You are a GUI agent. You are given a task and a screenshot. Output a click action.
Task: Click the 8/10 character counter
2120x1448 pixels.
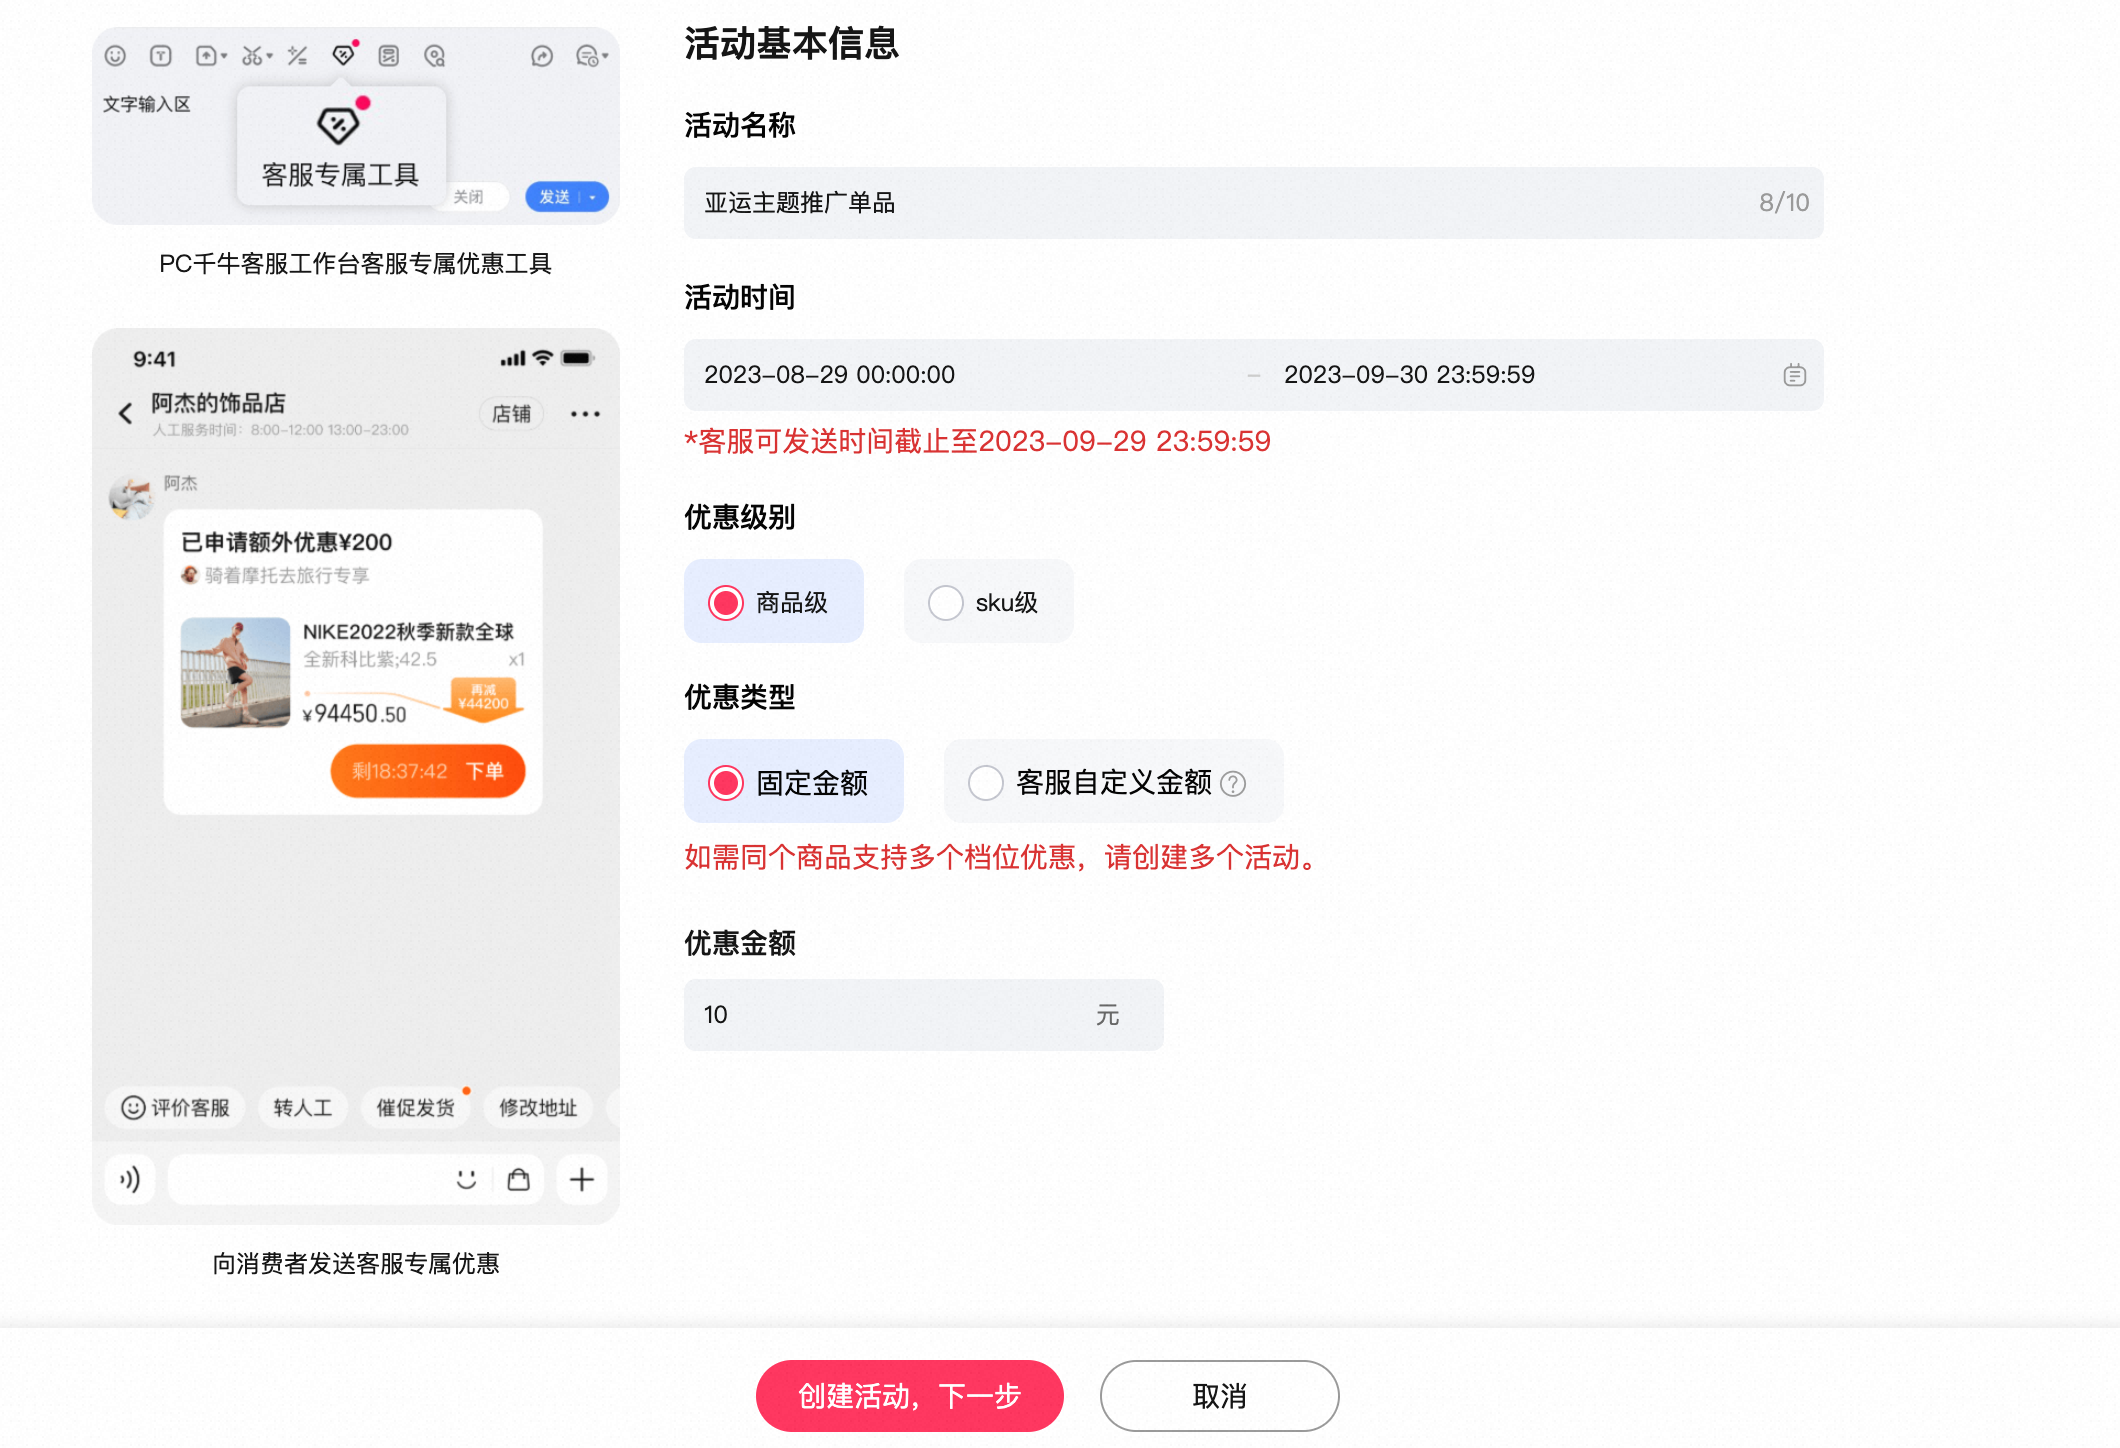(x=1784, y=203)
